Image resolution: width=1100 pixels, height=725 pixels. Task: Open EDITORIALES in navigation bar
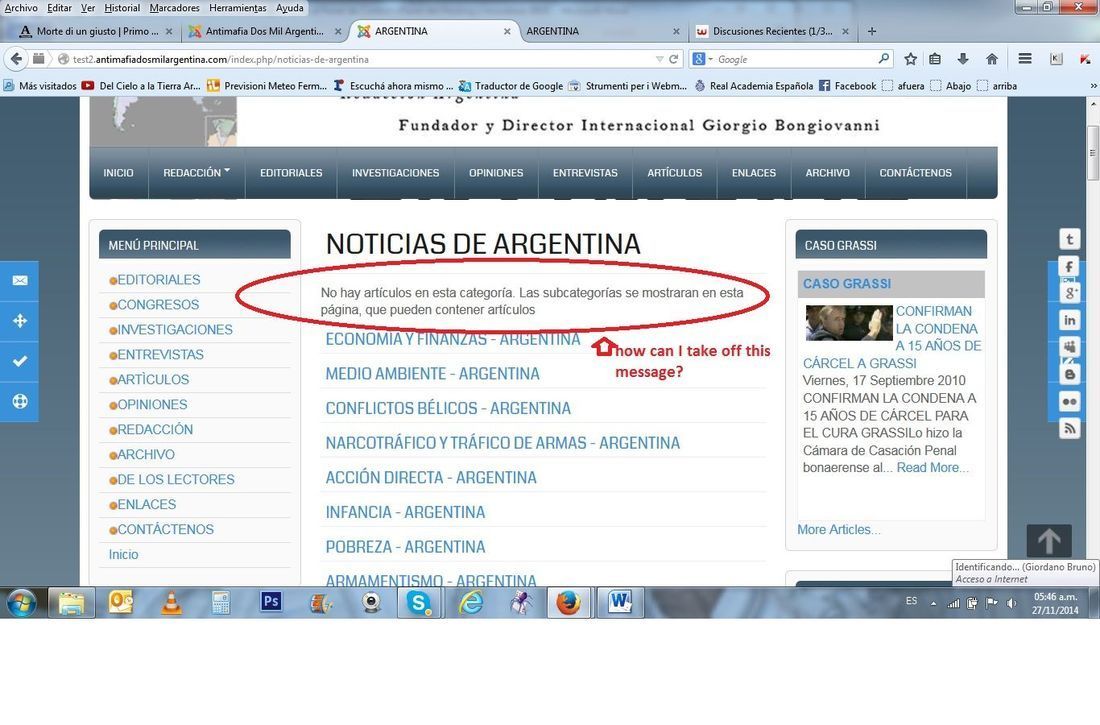[x=291, y=173]
